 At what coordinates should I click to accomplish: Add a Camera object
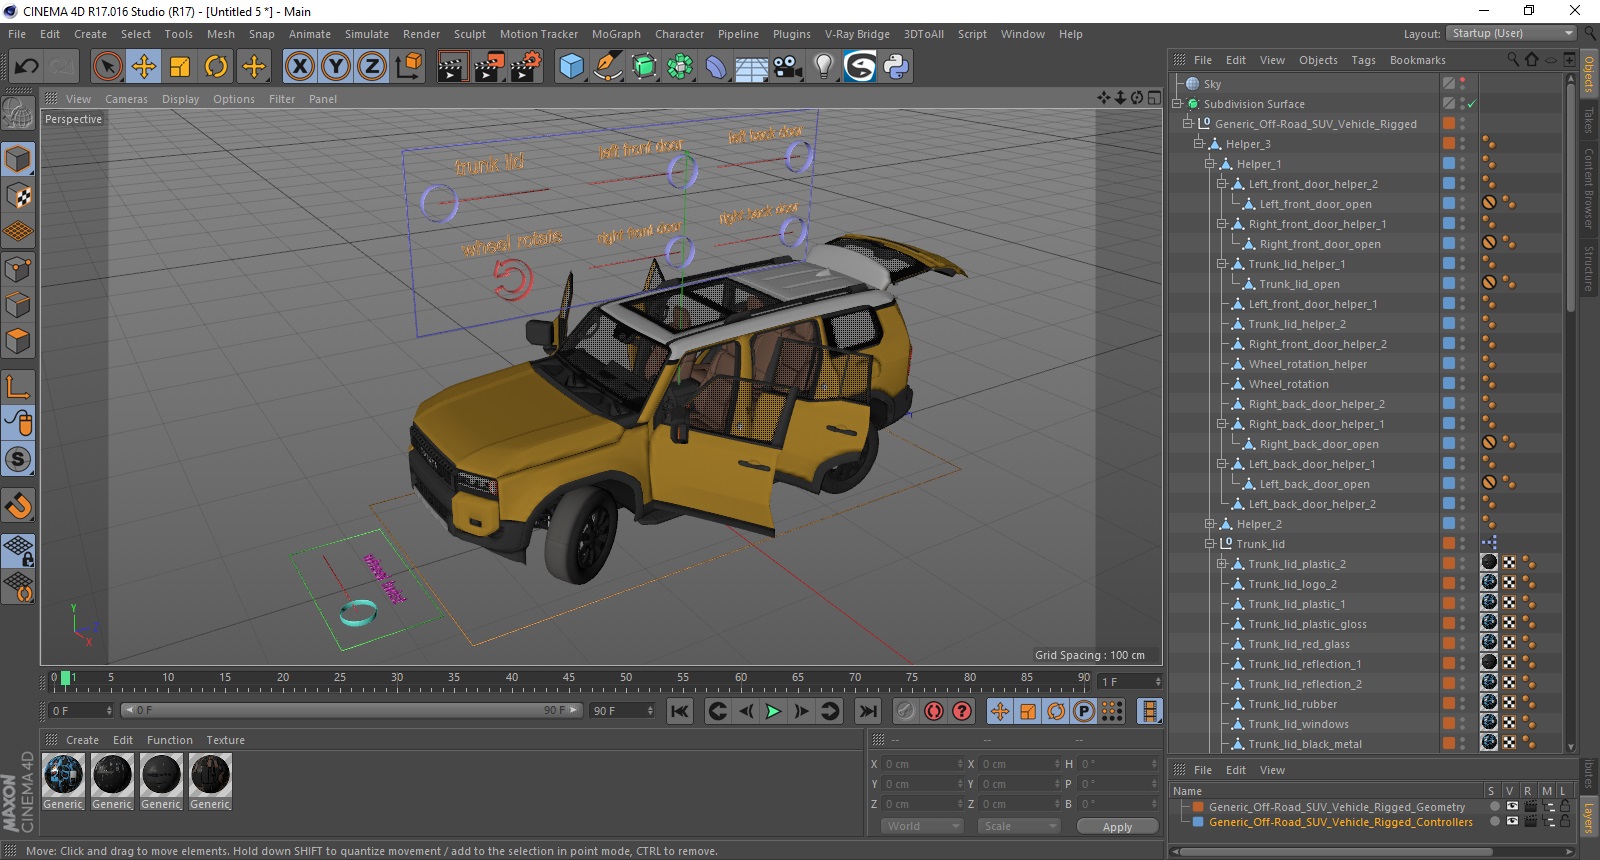(x=788, y=67)
